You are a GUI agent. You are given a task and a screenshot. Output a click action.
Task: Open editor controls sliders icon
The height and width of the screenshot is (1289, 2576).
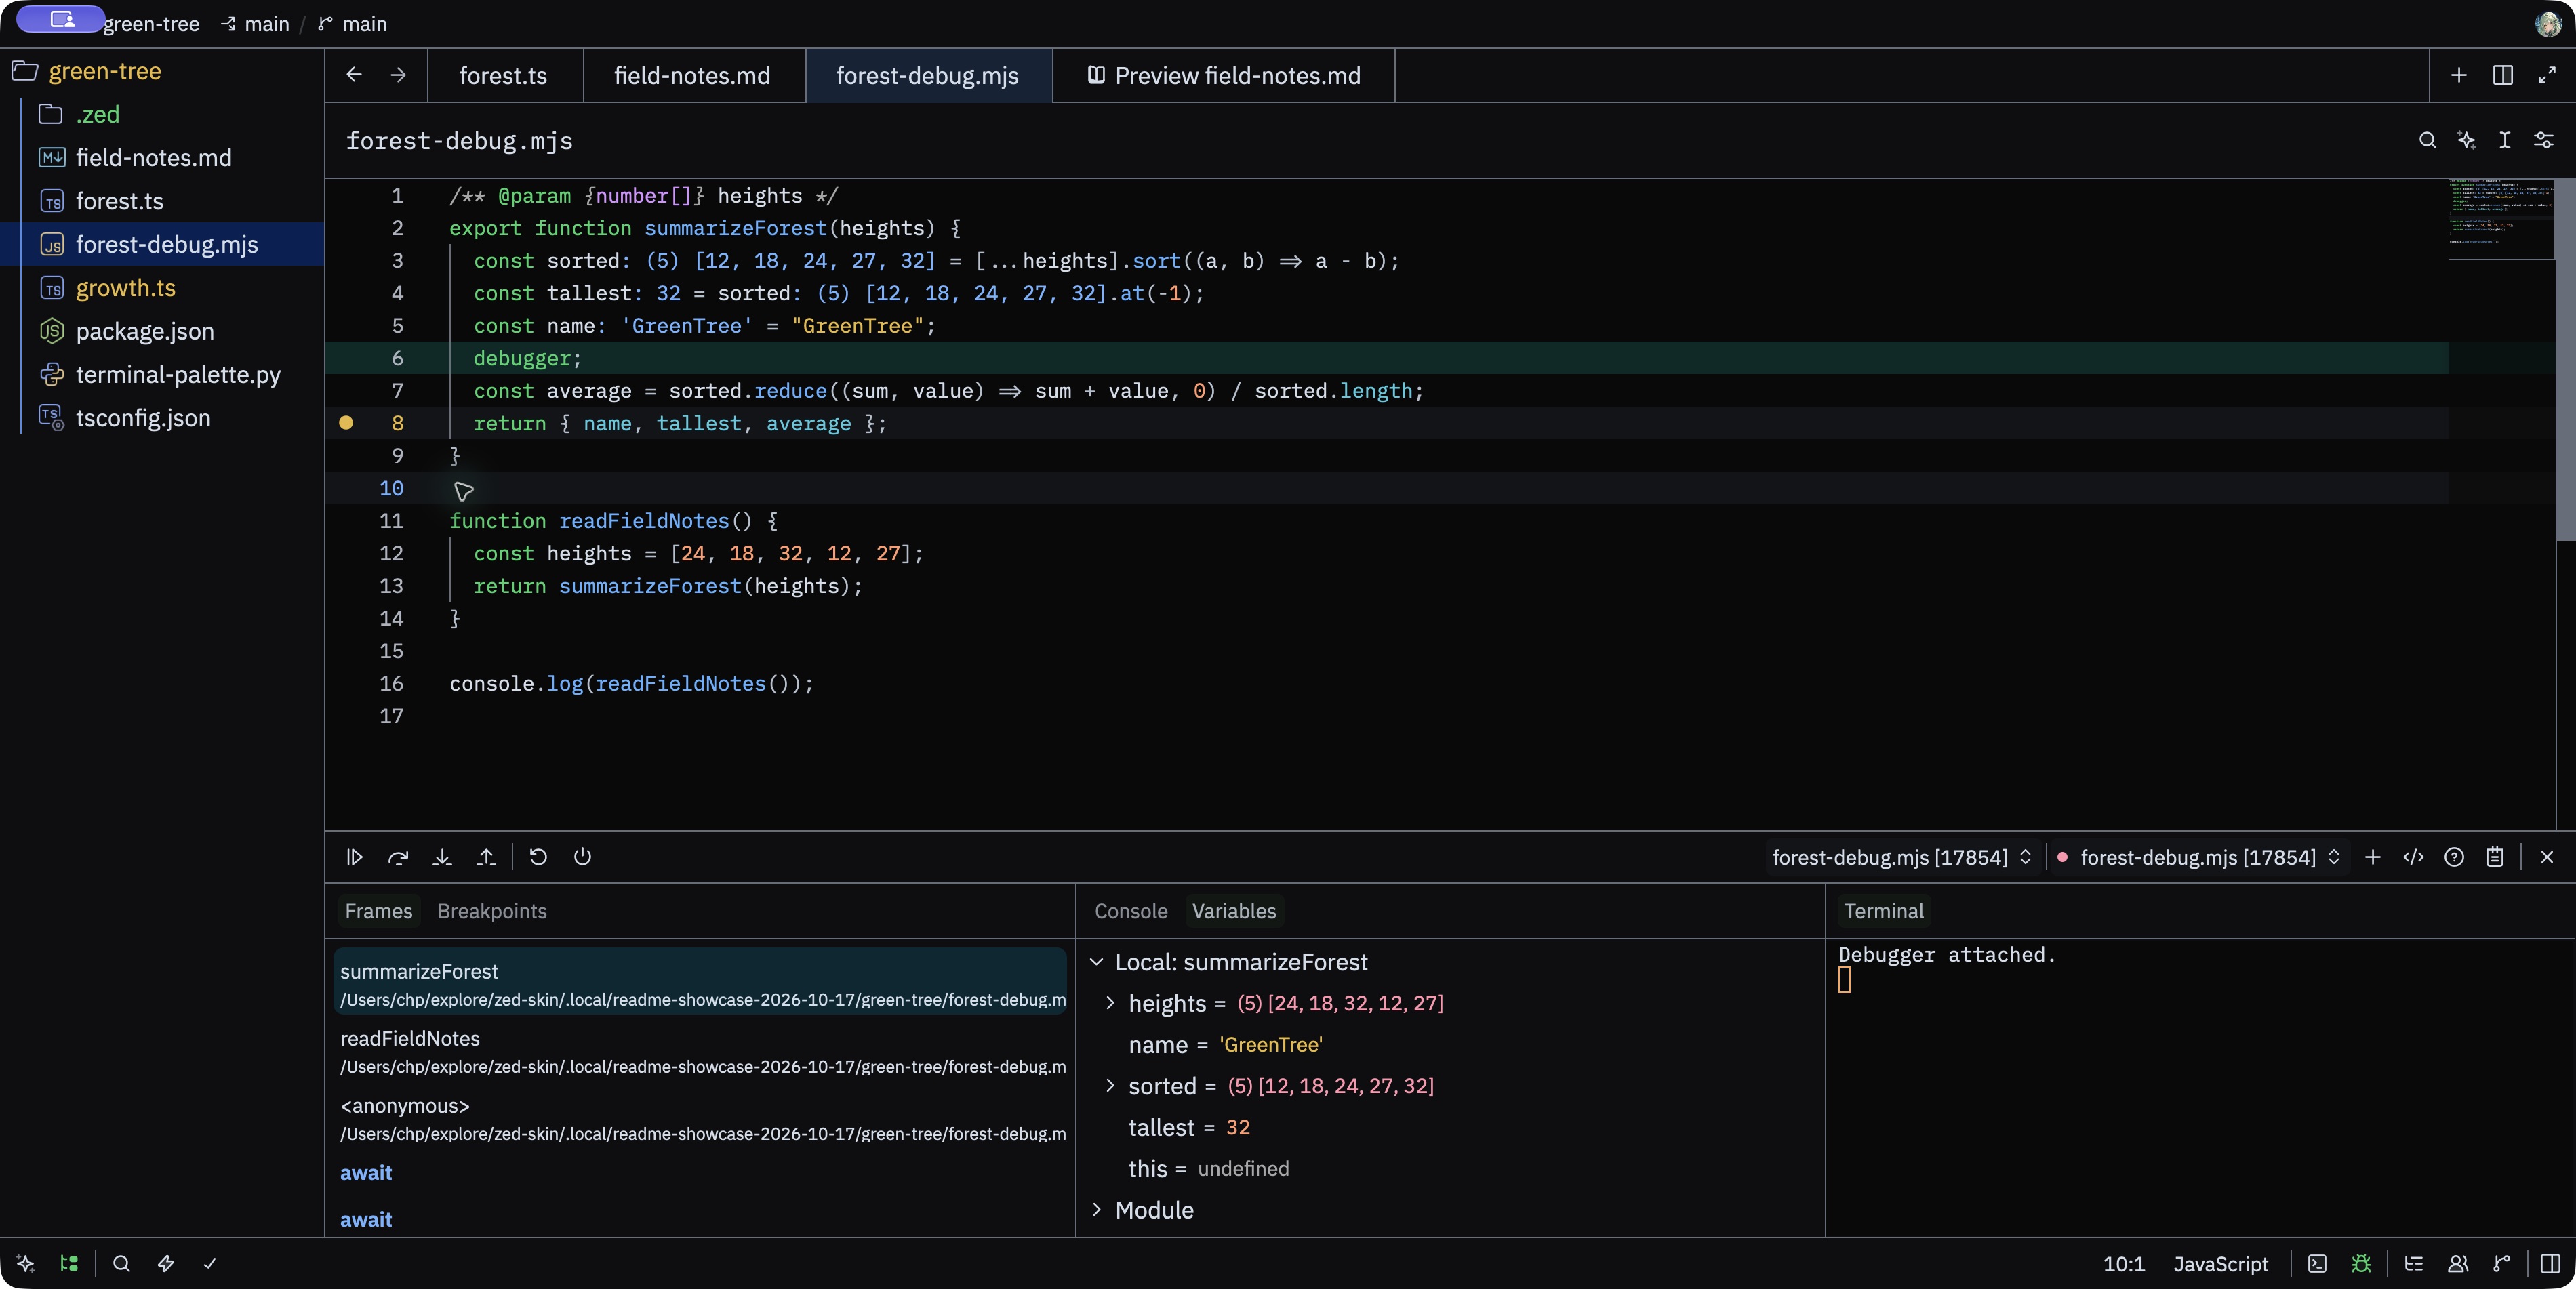pos(2544,140)
